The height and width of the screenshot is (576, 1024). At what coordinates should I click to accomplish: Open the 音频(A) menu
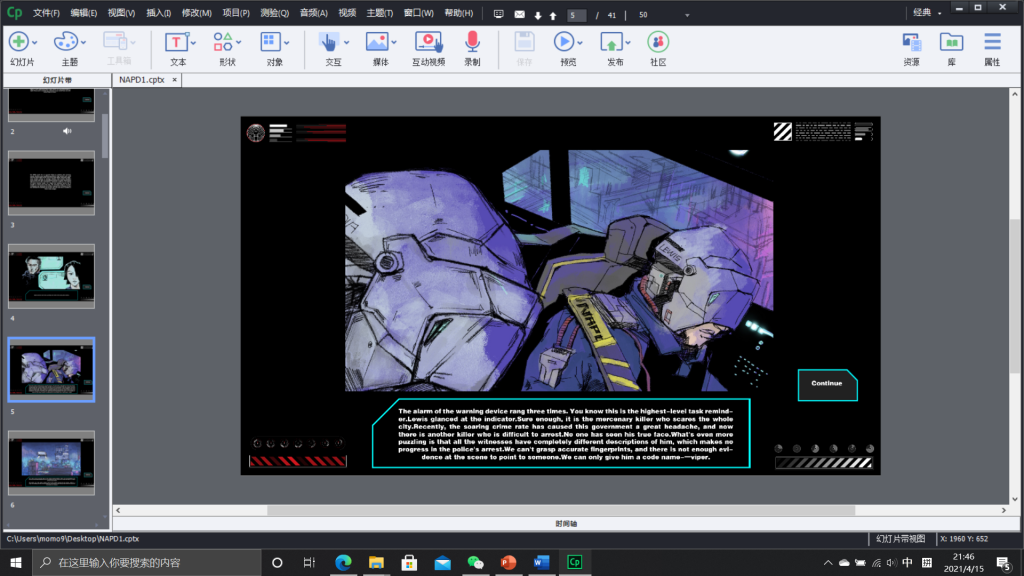(313, 13)
